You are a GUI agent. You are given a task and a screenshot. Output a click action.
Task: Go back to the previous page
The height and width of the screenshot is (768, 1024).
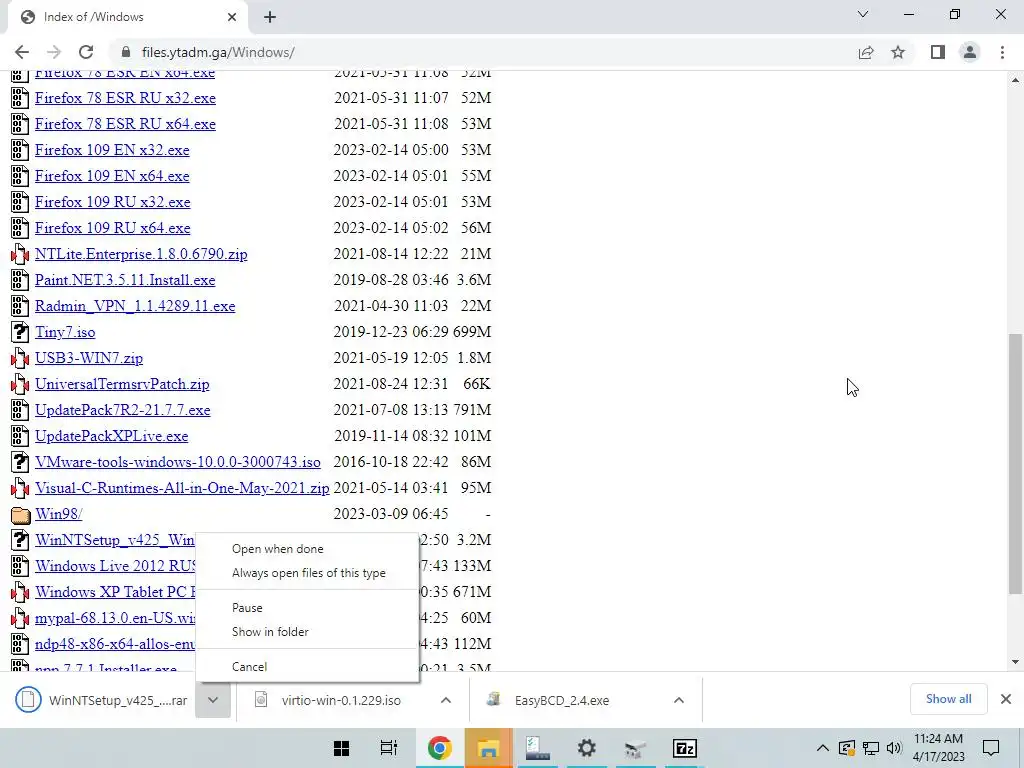coord(22,52)
